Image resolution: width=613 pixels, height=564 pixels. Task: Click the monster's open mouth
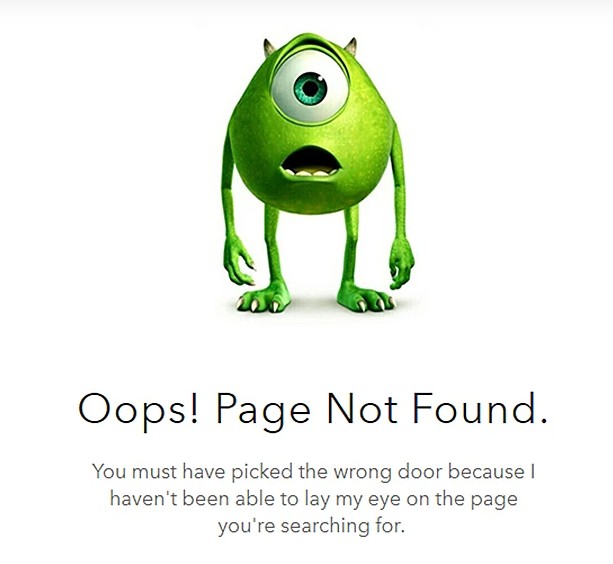tap(310, 162)
